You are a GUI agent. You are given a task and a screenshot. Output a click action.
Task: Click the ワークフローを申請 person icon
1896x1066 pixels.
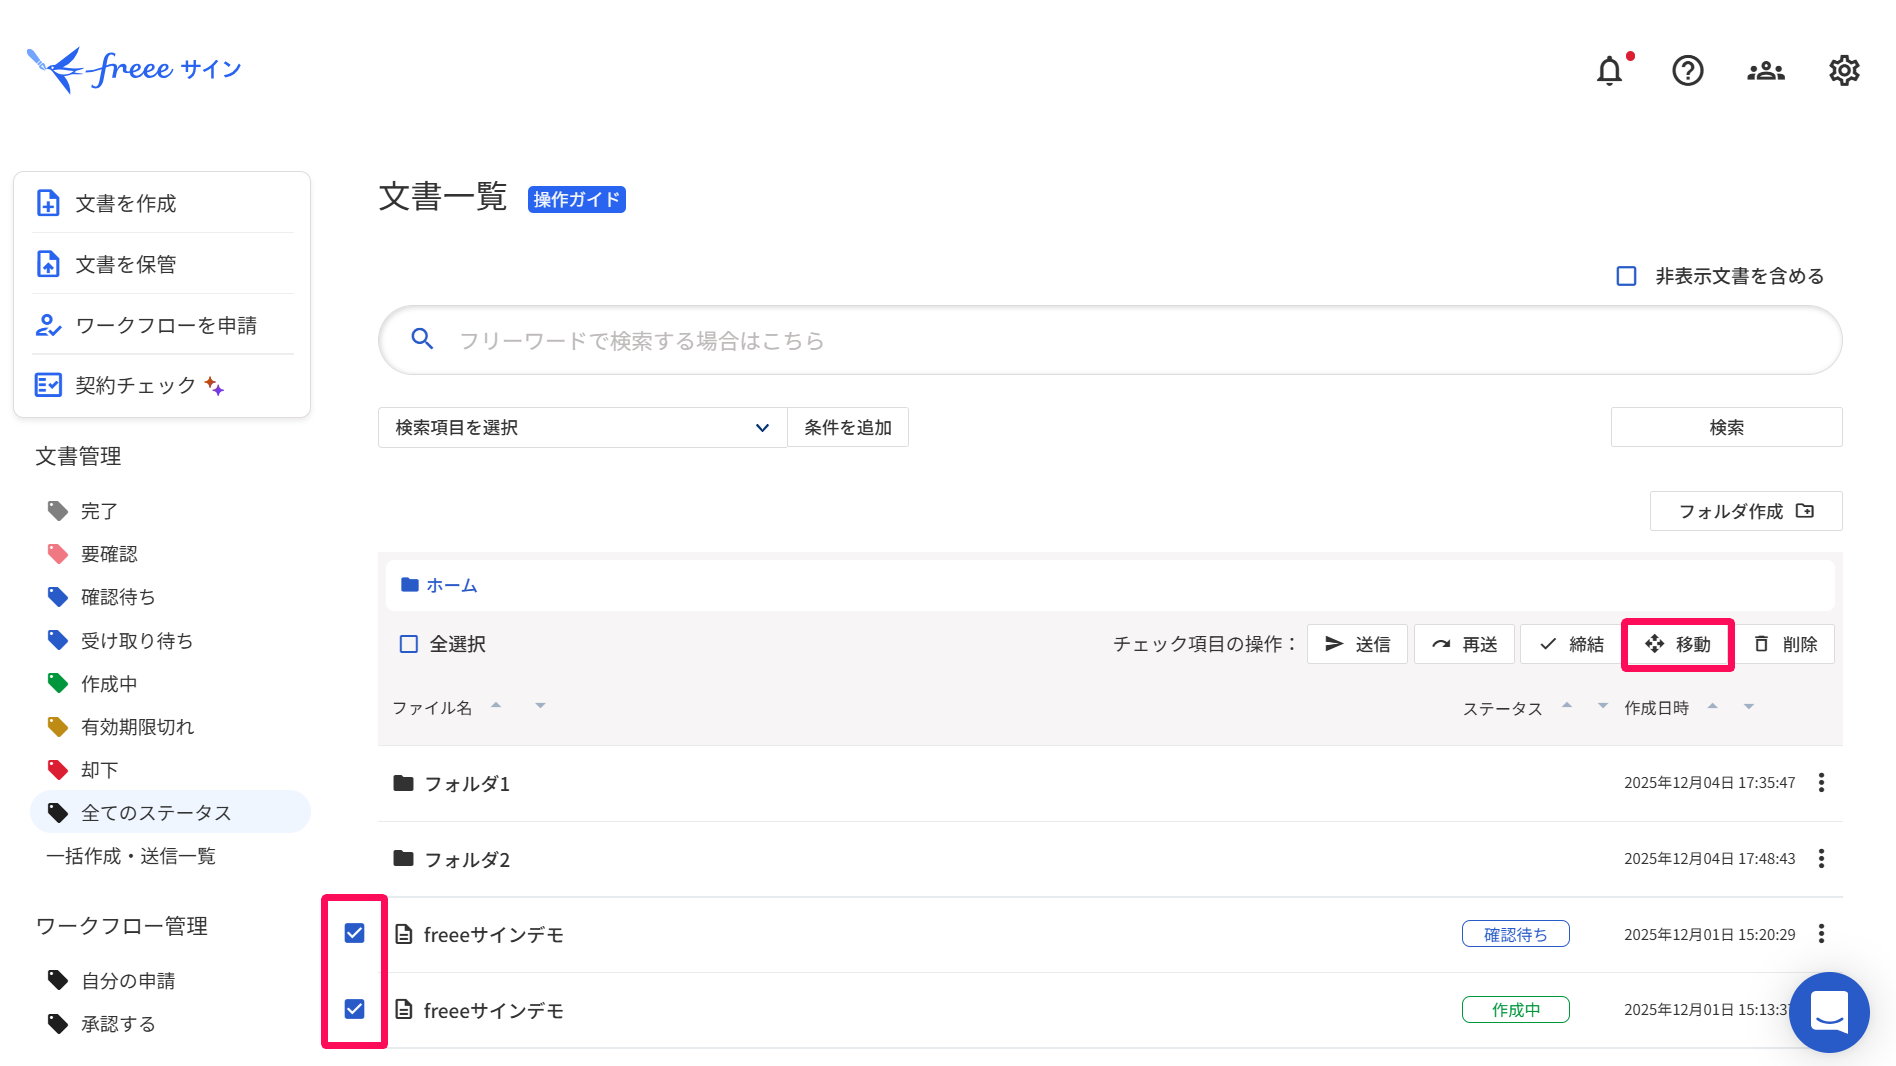(48, 325)
